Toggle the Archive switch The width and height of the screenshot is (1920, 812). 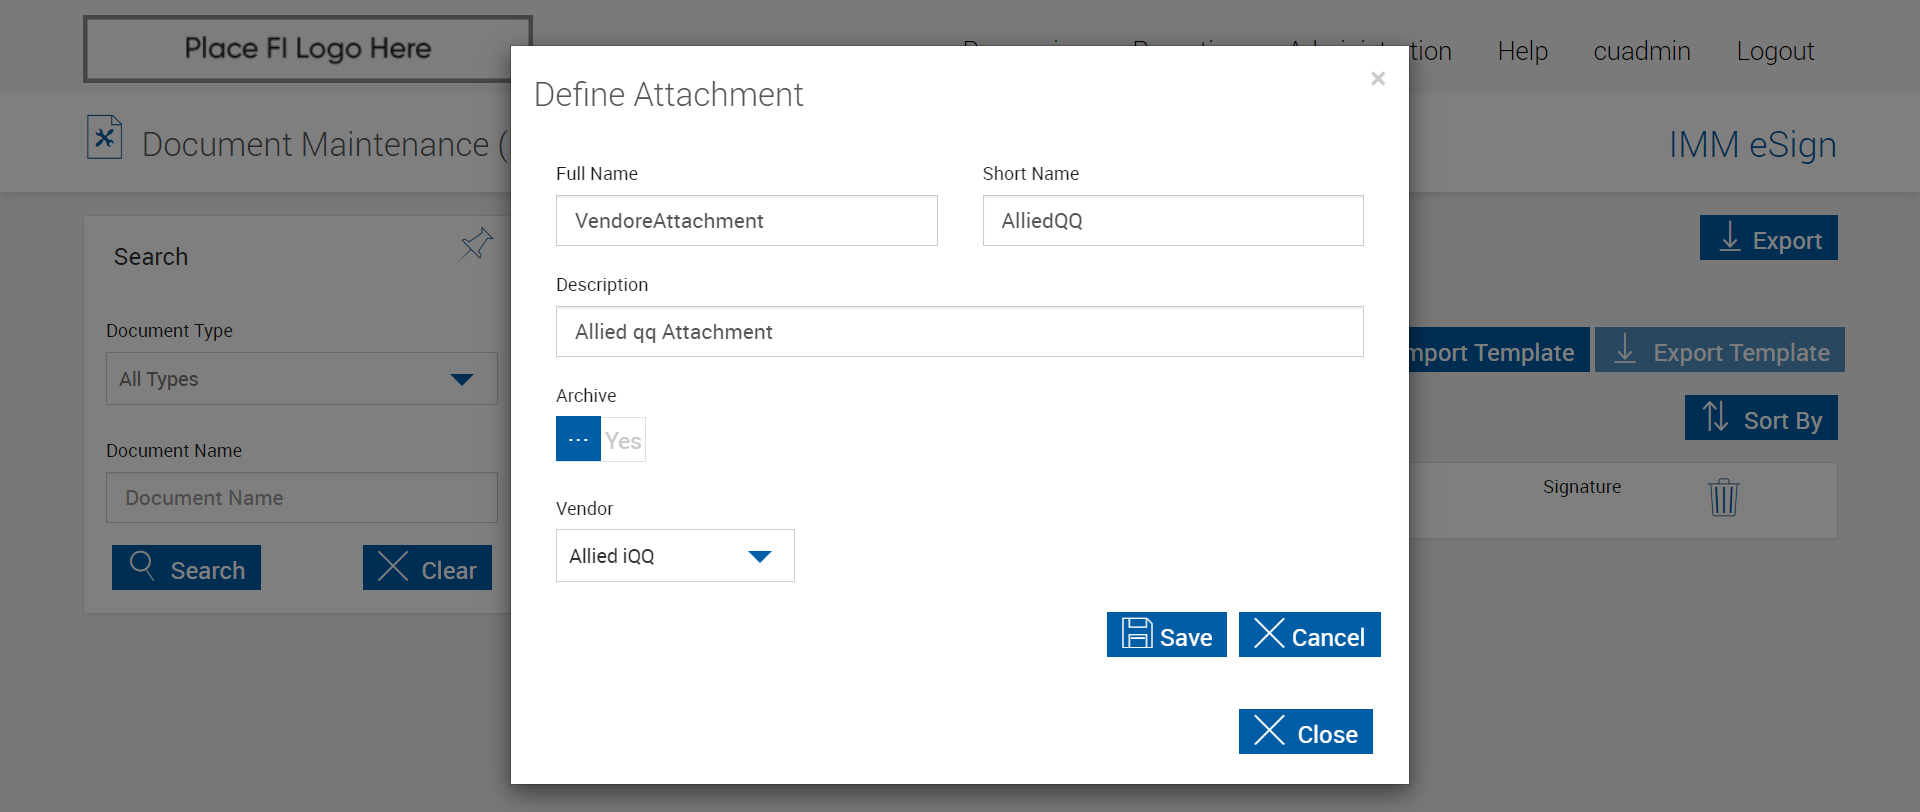click(600, 439)
